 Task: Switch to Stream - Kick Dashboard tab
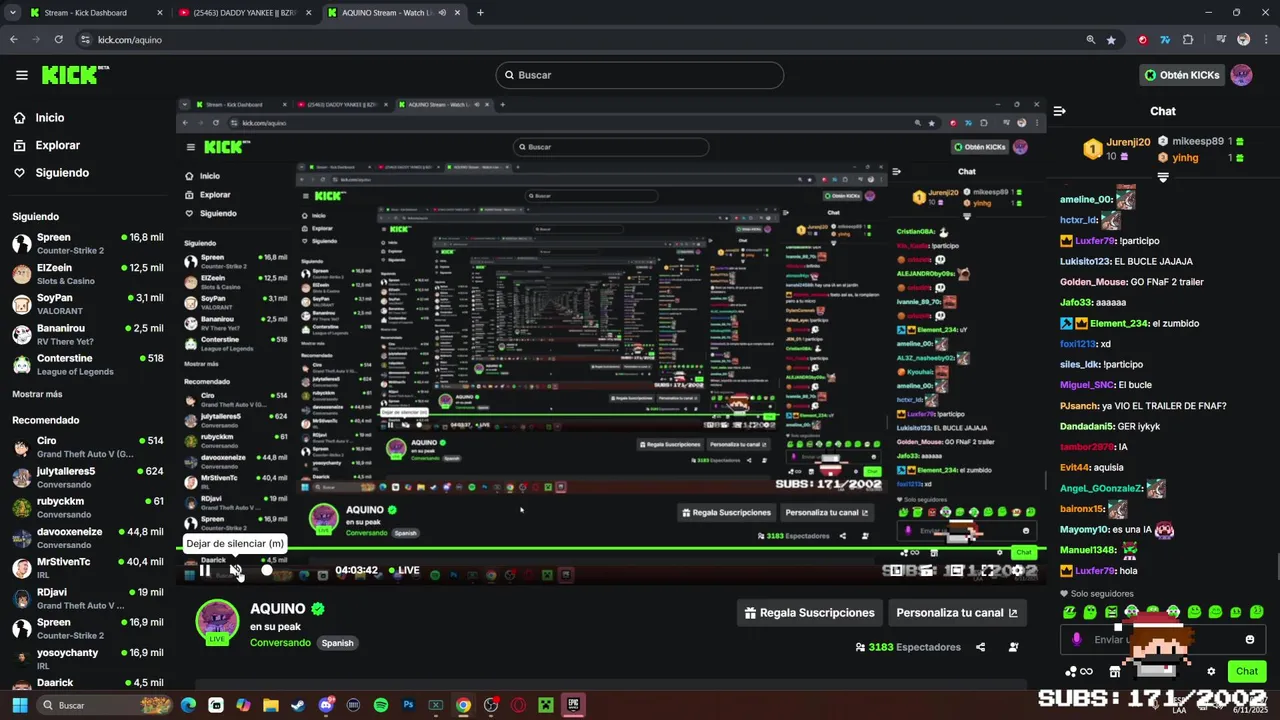click(96, 13)
